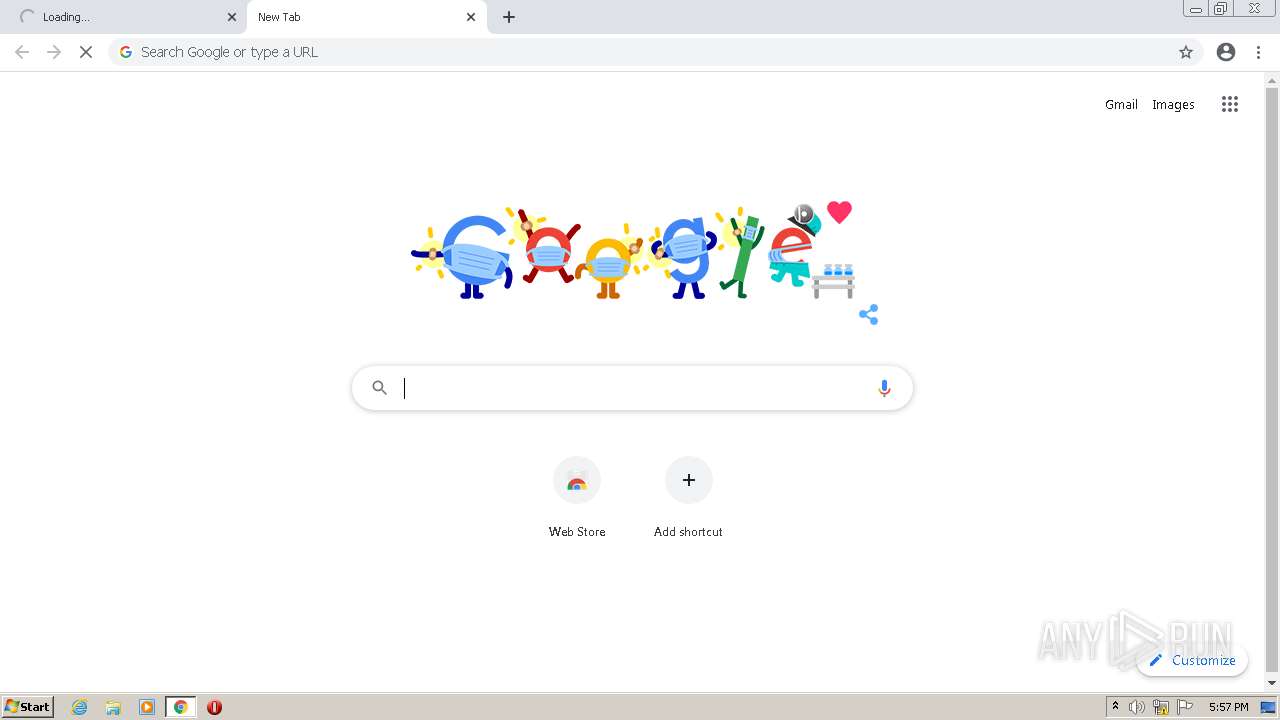Open Windows Explorer folder in taskbar

(113, 707)
